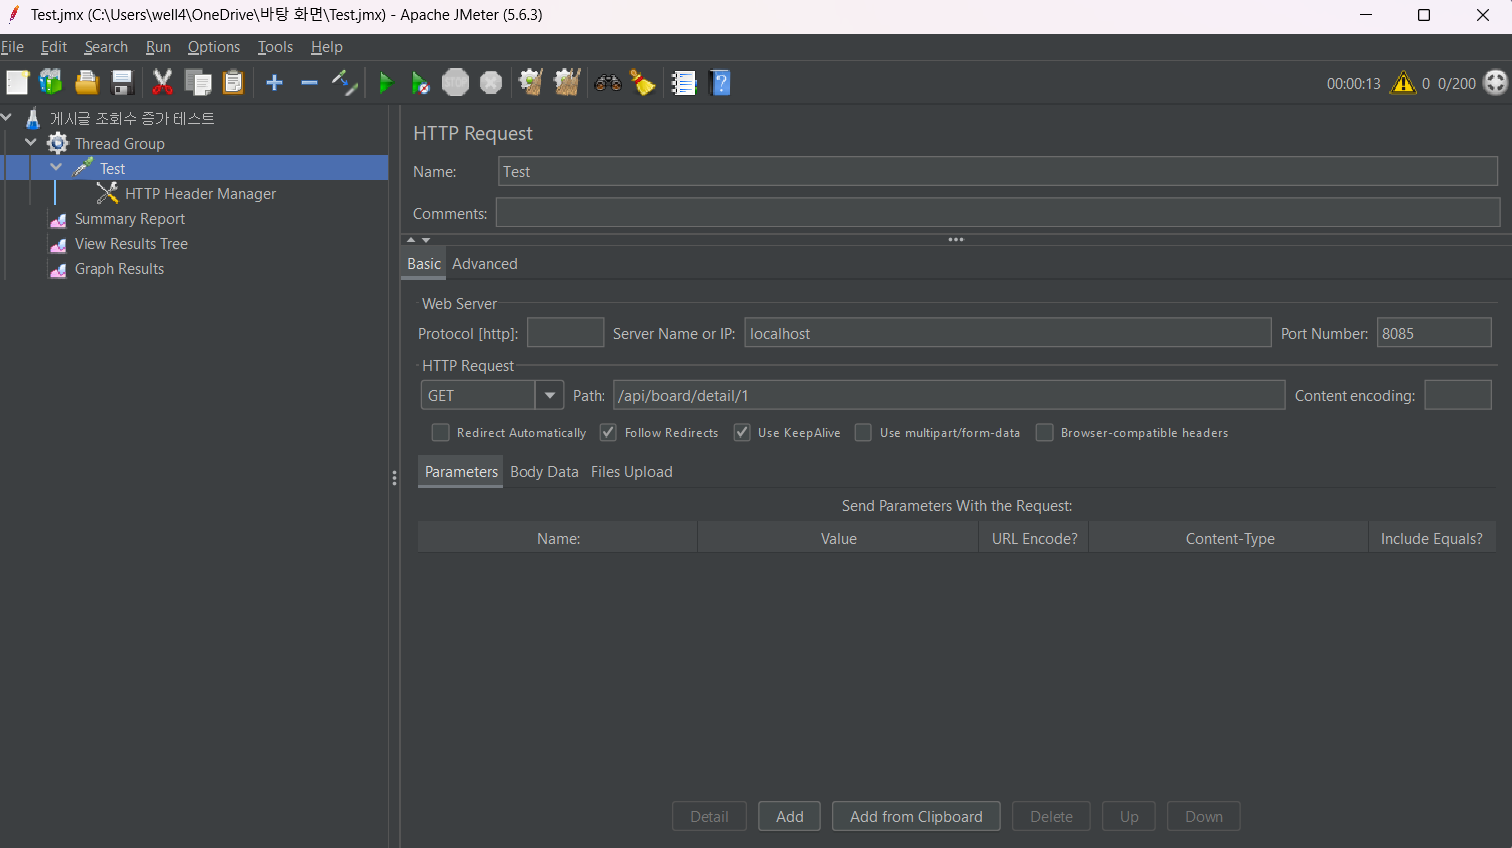
Task: Click the Help question mark icon
Action: 720,83
